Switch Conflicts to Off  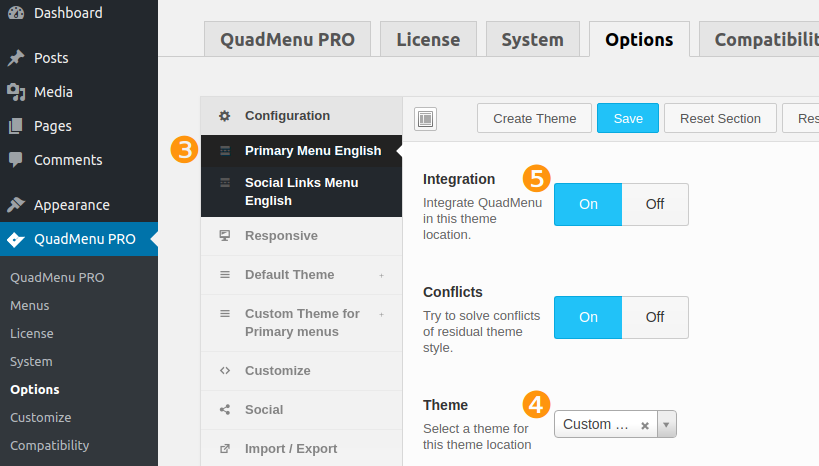(x=655, y=317)
